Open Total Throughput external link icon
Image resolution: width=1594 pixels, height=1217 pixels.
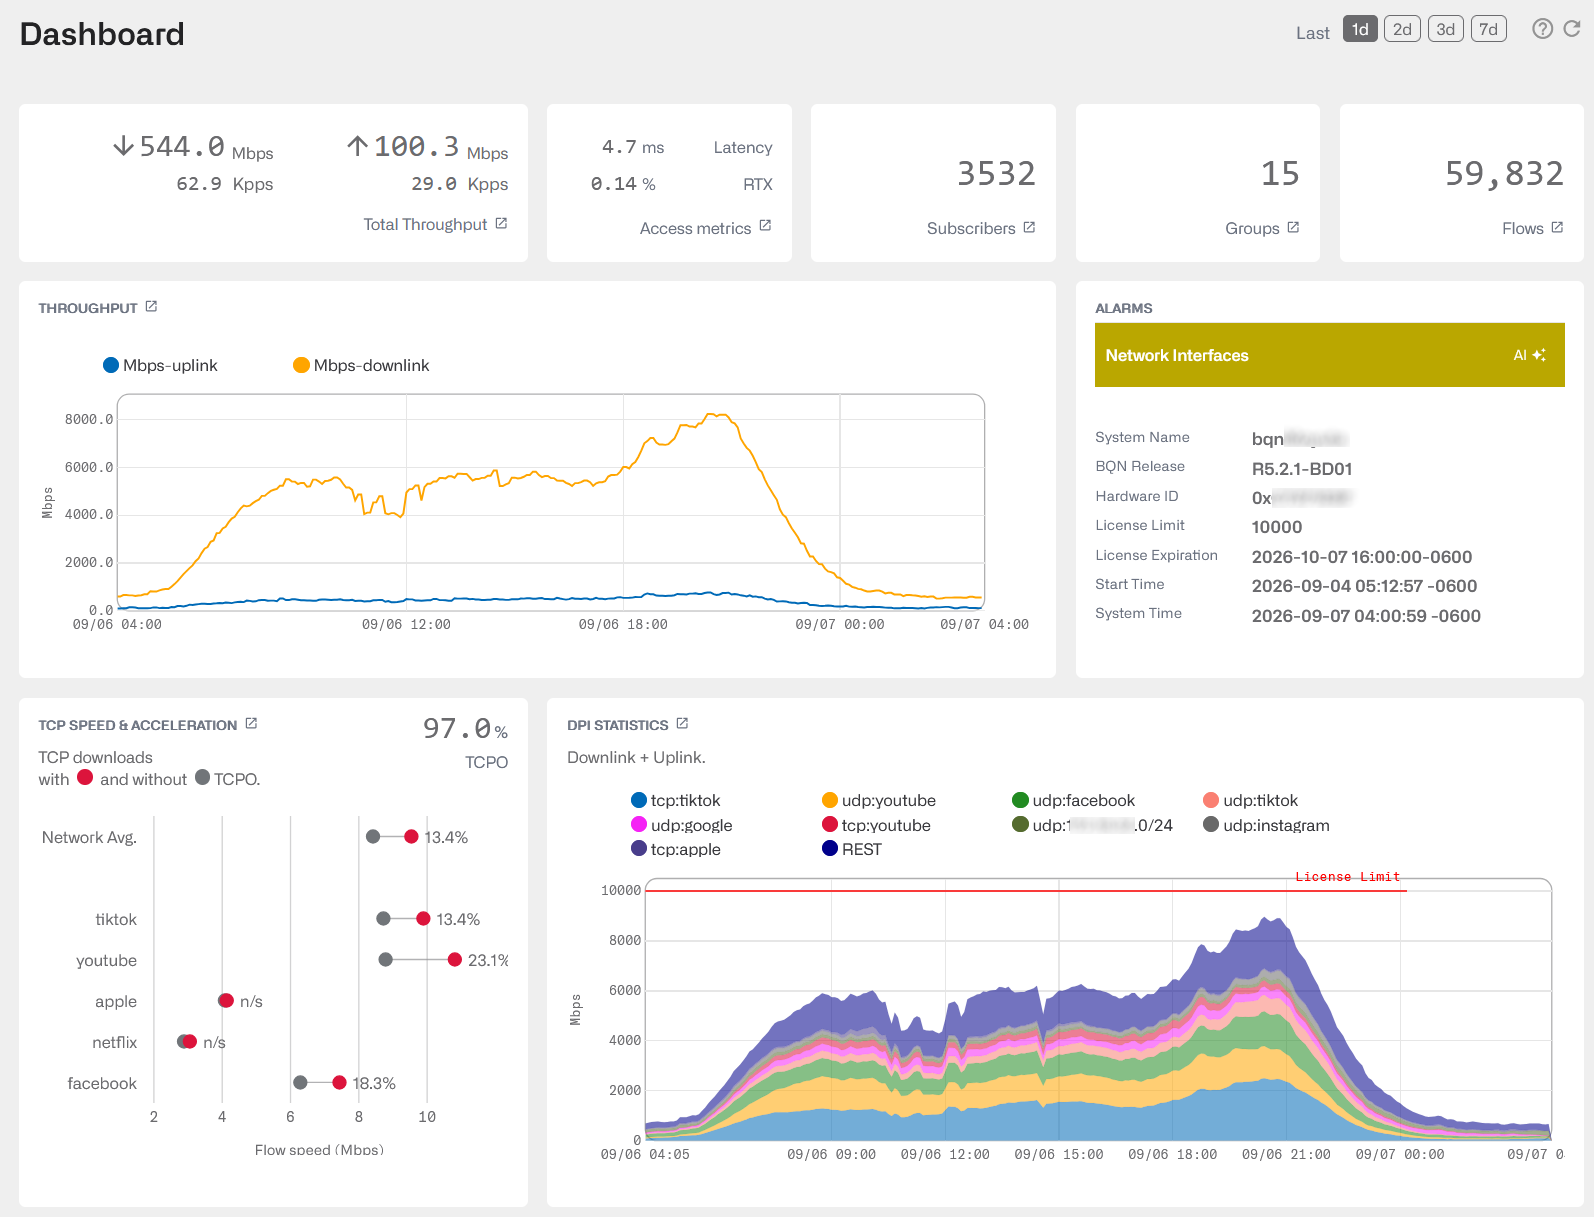(501, 224)
